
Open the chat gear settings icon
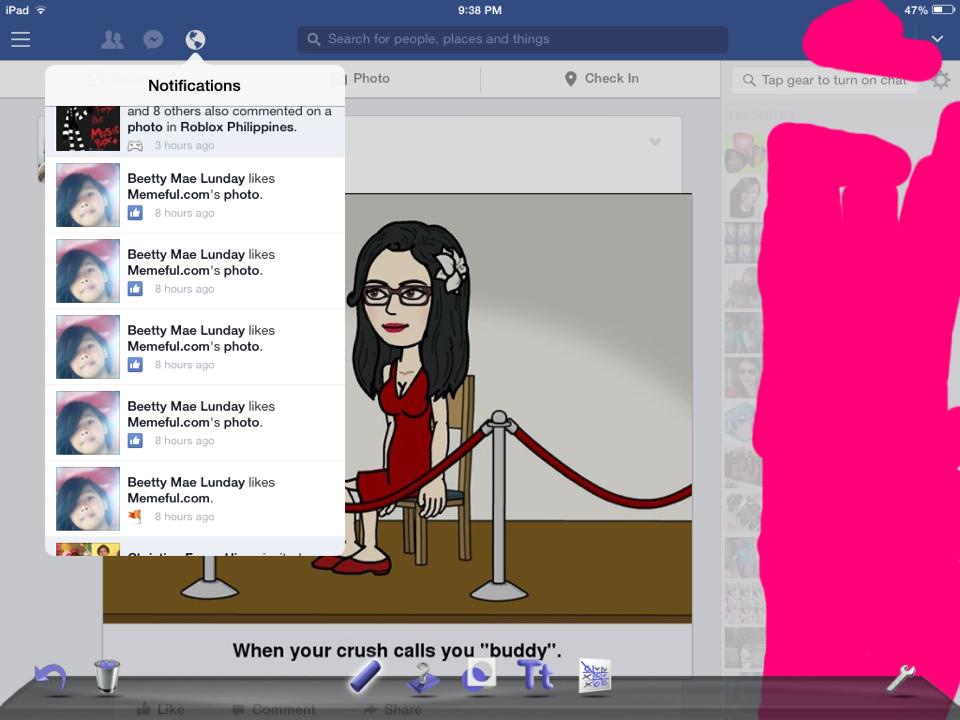click(941, 80)
